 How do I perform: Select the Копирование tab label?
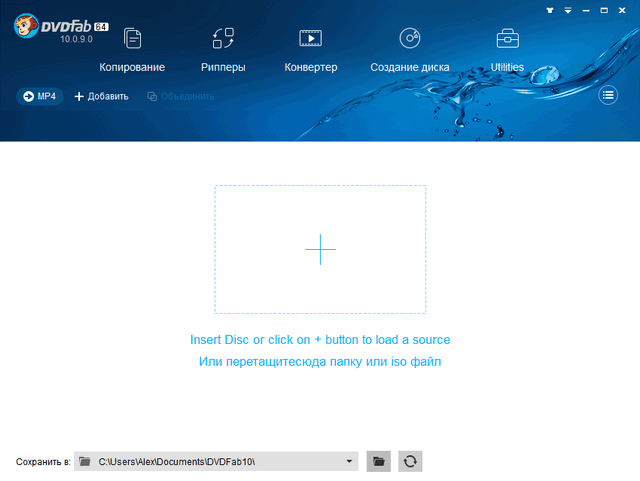(x=132, y=67)
